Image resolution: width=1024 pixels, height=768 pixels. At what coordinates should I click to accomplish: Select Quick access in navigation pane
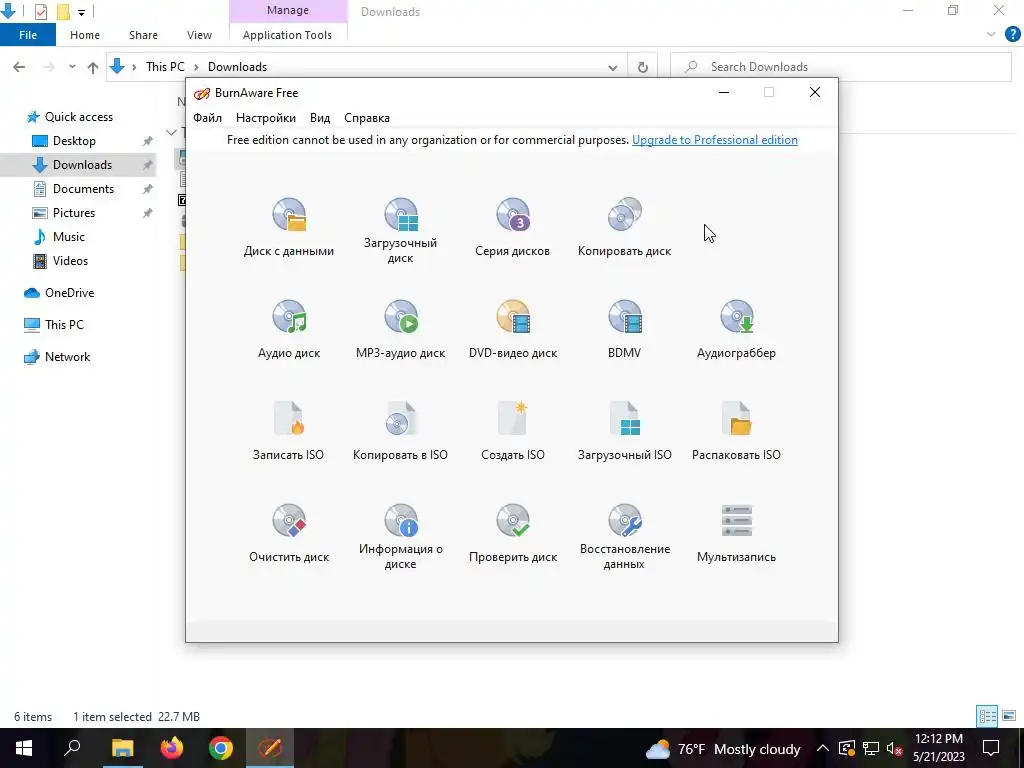78,117
